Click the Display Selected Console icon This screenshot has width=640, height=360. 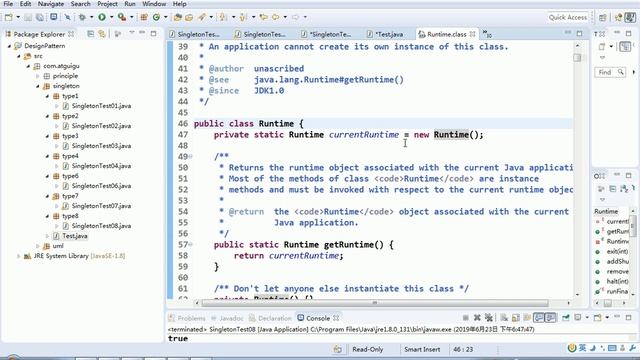click(x=578, y=318)
